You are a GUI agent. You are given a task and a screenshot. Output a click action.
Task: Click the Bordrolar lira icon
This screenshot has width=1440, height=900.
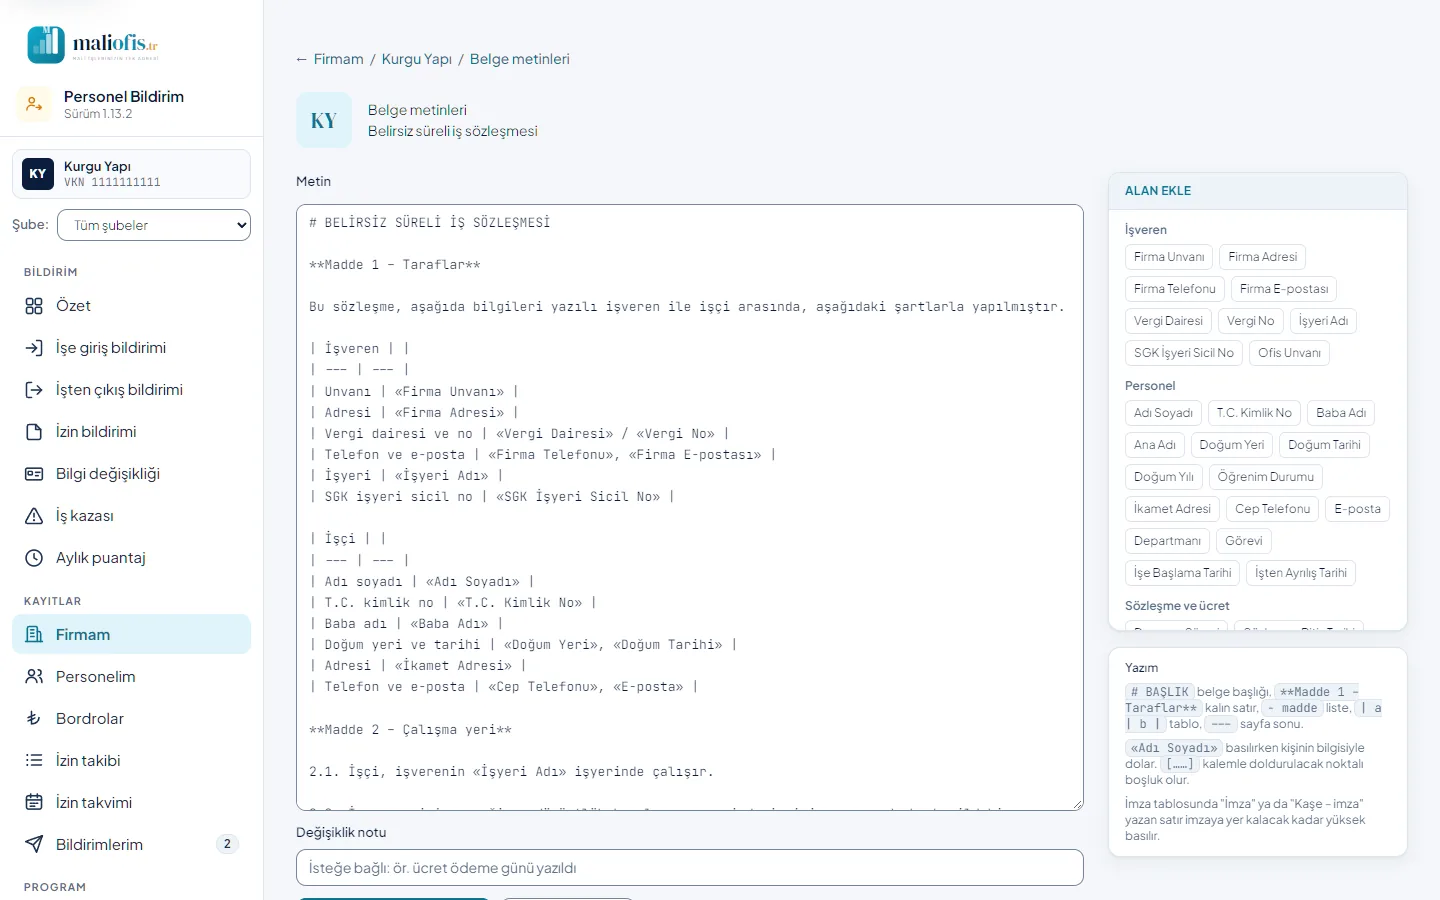click(34, 719)
